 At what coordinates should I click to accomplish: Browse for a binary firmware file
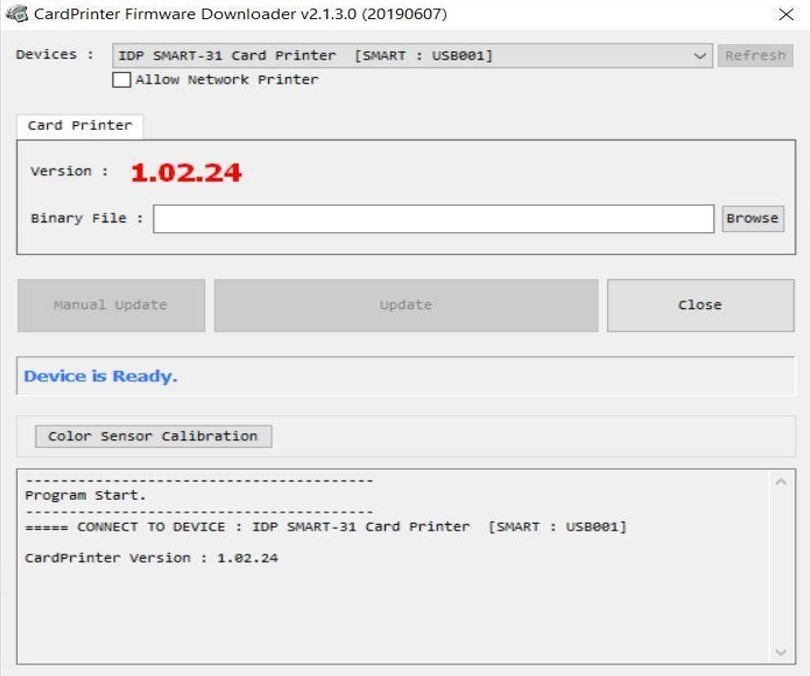(x=752, y=218)
